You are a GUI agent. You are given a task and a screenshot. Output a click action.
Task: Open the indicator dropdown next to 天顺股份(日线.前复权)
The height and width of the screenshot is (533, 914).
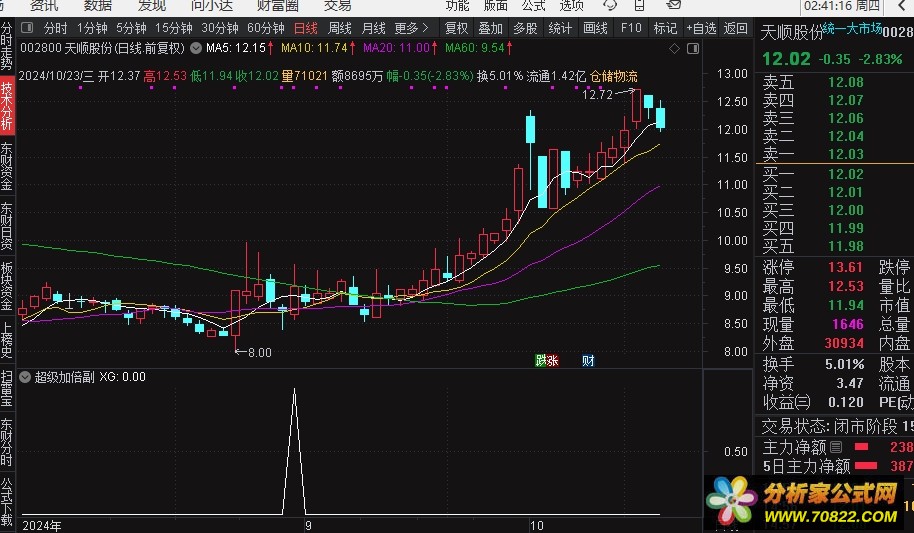(196, 48)
